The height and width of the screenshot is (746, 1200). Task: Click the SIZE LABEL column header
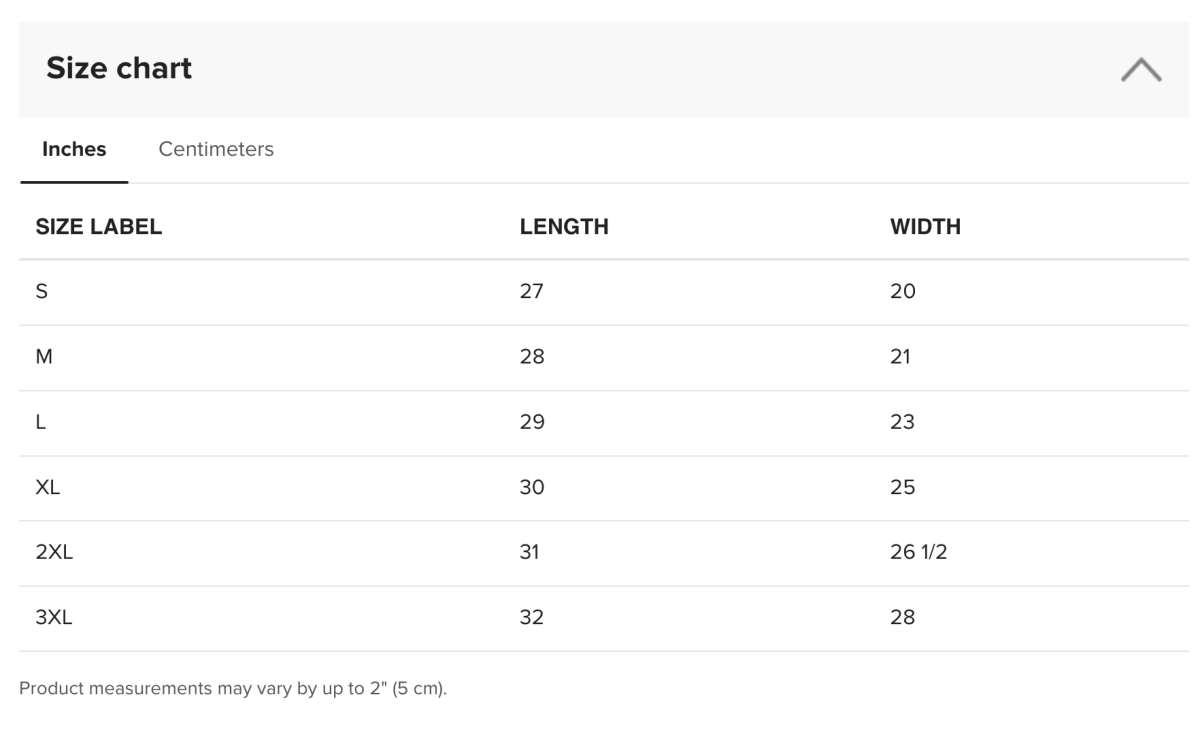pos(99,227)
